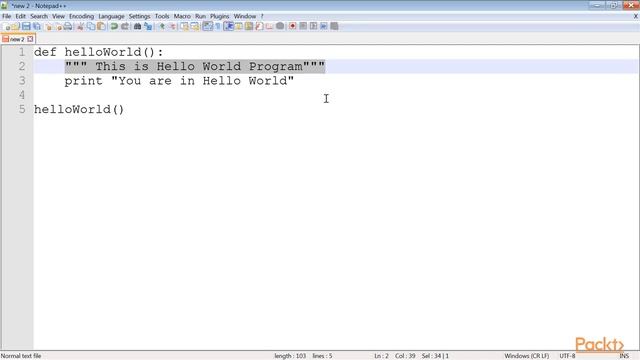The image size is (640, 360).
Task: Click the print statement on line 3
Action: click(x=179, y=81)
